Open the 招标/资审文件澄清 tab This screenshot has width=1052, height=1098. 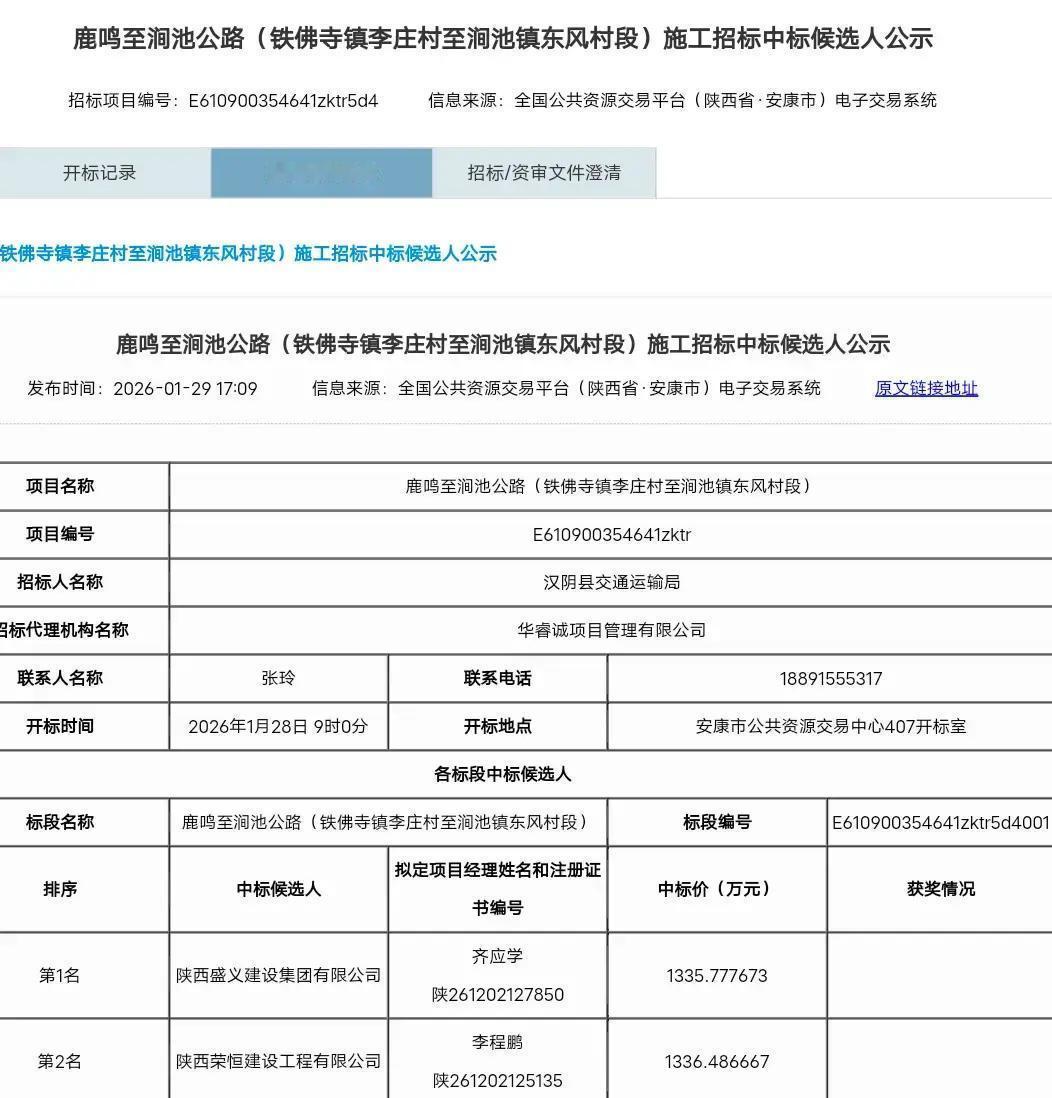tap(544, 172)
